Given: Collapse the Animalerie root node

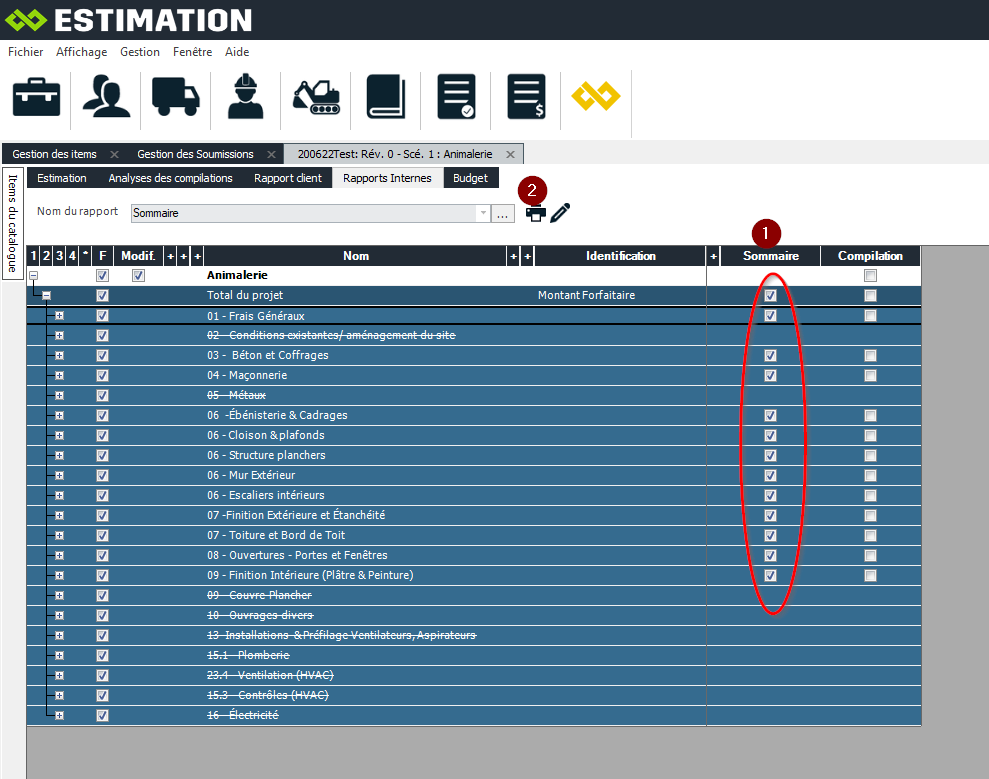Looking at the screenshot, I should 33,276.
